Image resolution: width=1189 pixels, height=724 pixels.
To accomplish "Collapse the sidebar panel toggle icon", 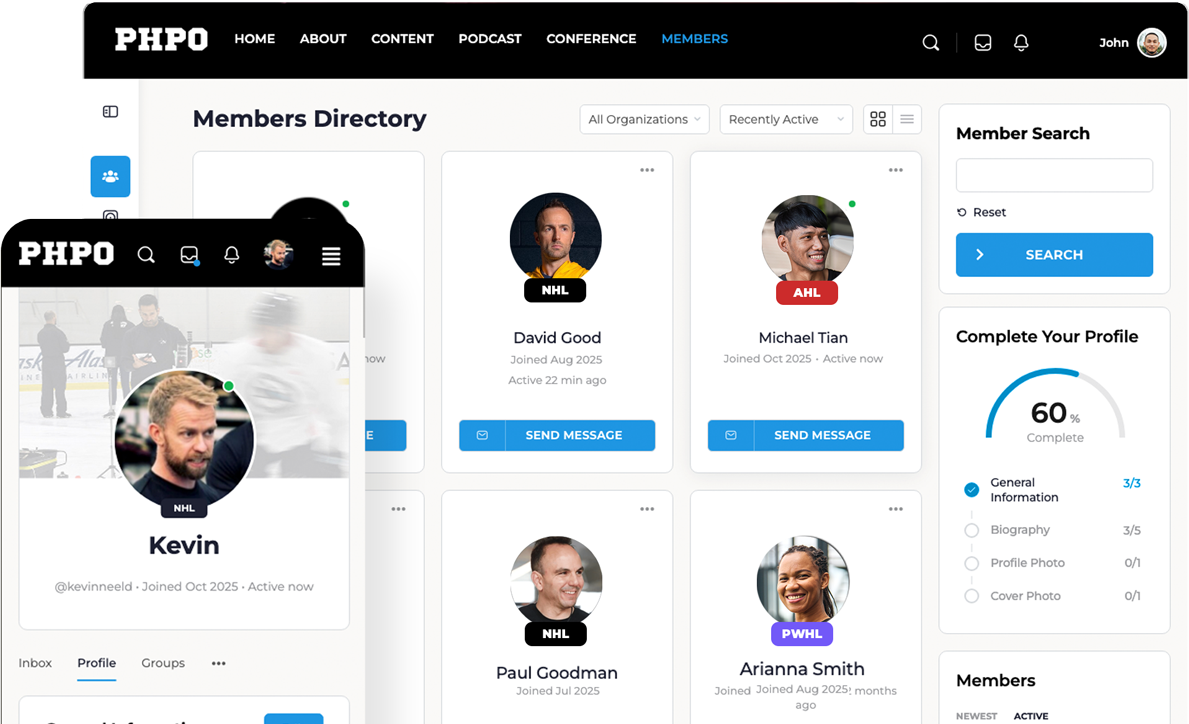I will coord(111,111).
